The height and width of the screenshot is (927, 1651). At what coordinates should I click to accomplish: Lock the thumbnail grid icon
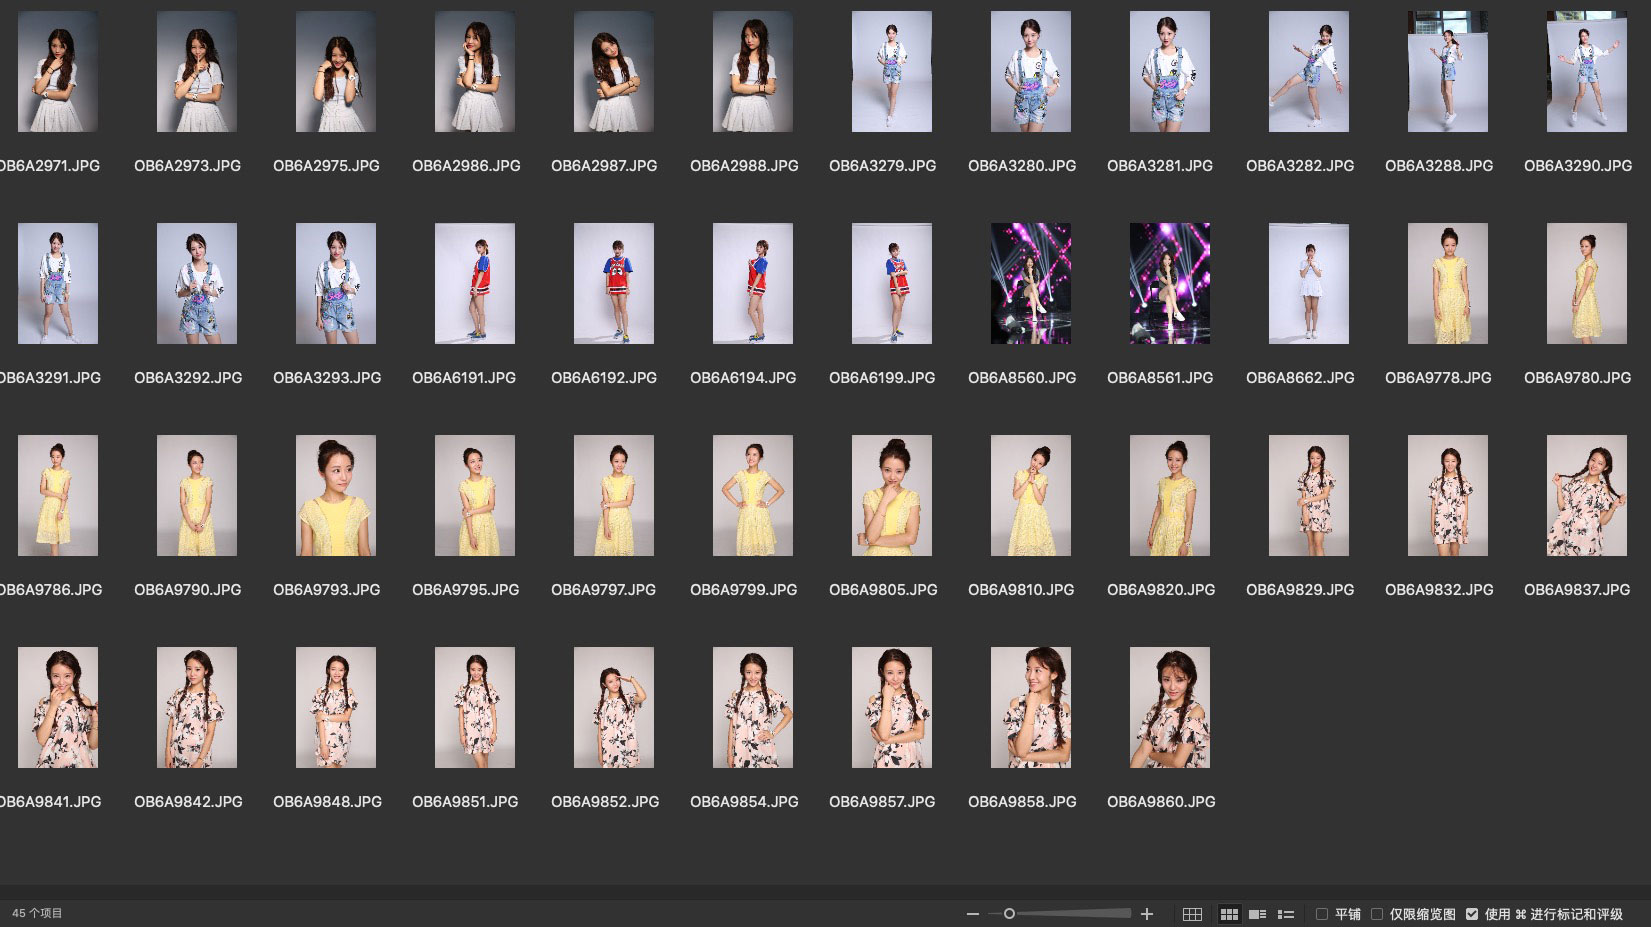click(1192, 914)
